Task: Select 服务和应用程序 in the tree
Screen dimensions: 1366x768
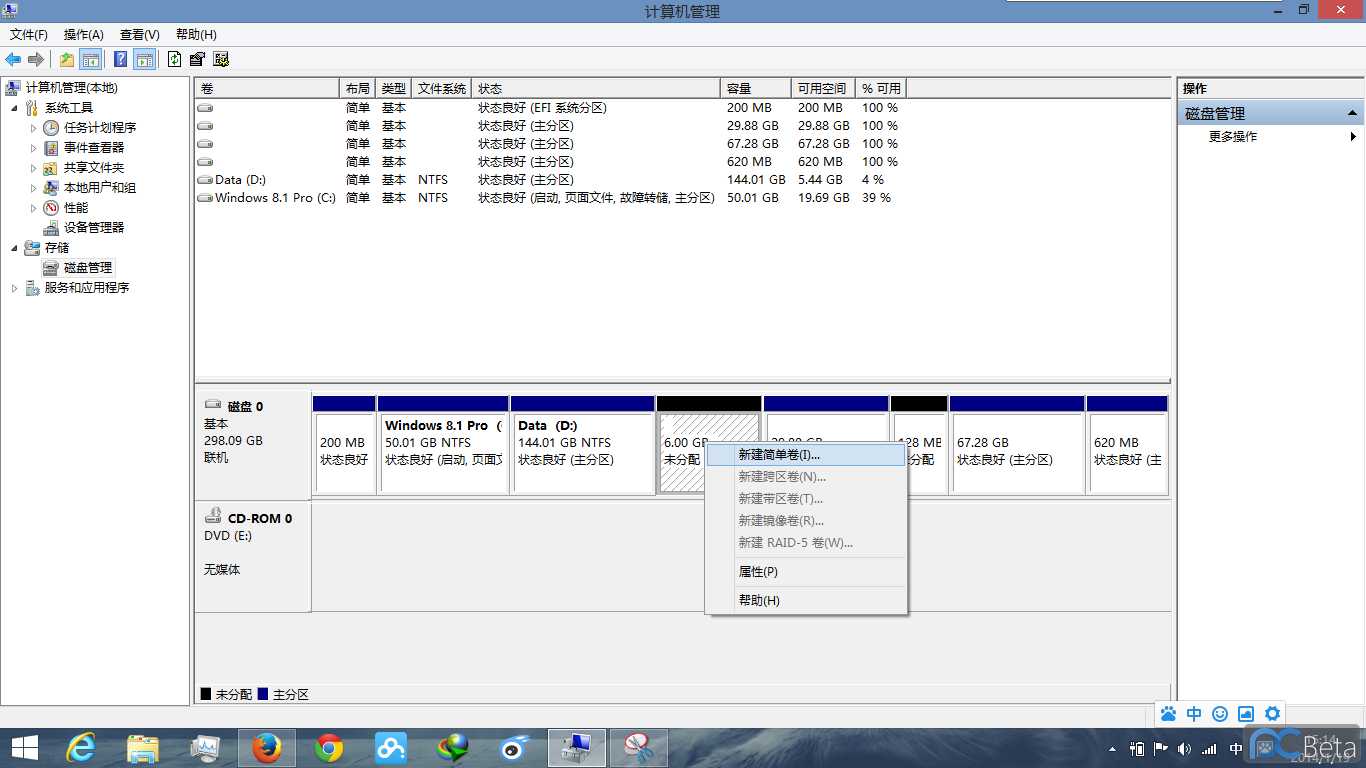Action: coord(87,288)
